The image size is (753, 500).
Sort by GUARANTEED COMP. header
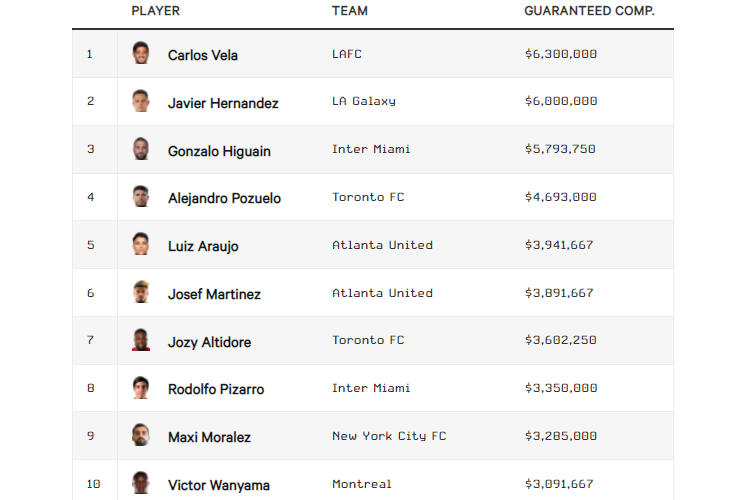click(x=589, y=11)
